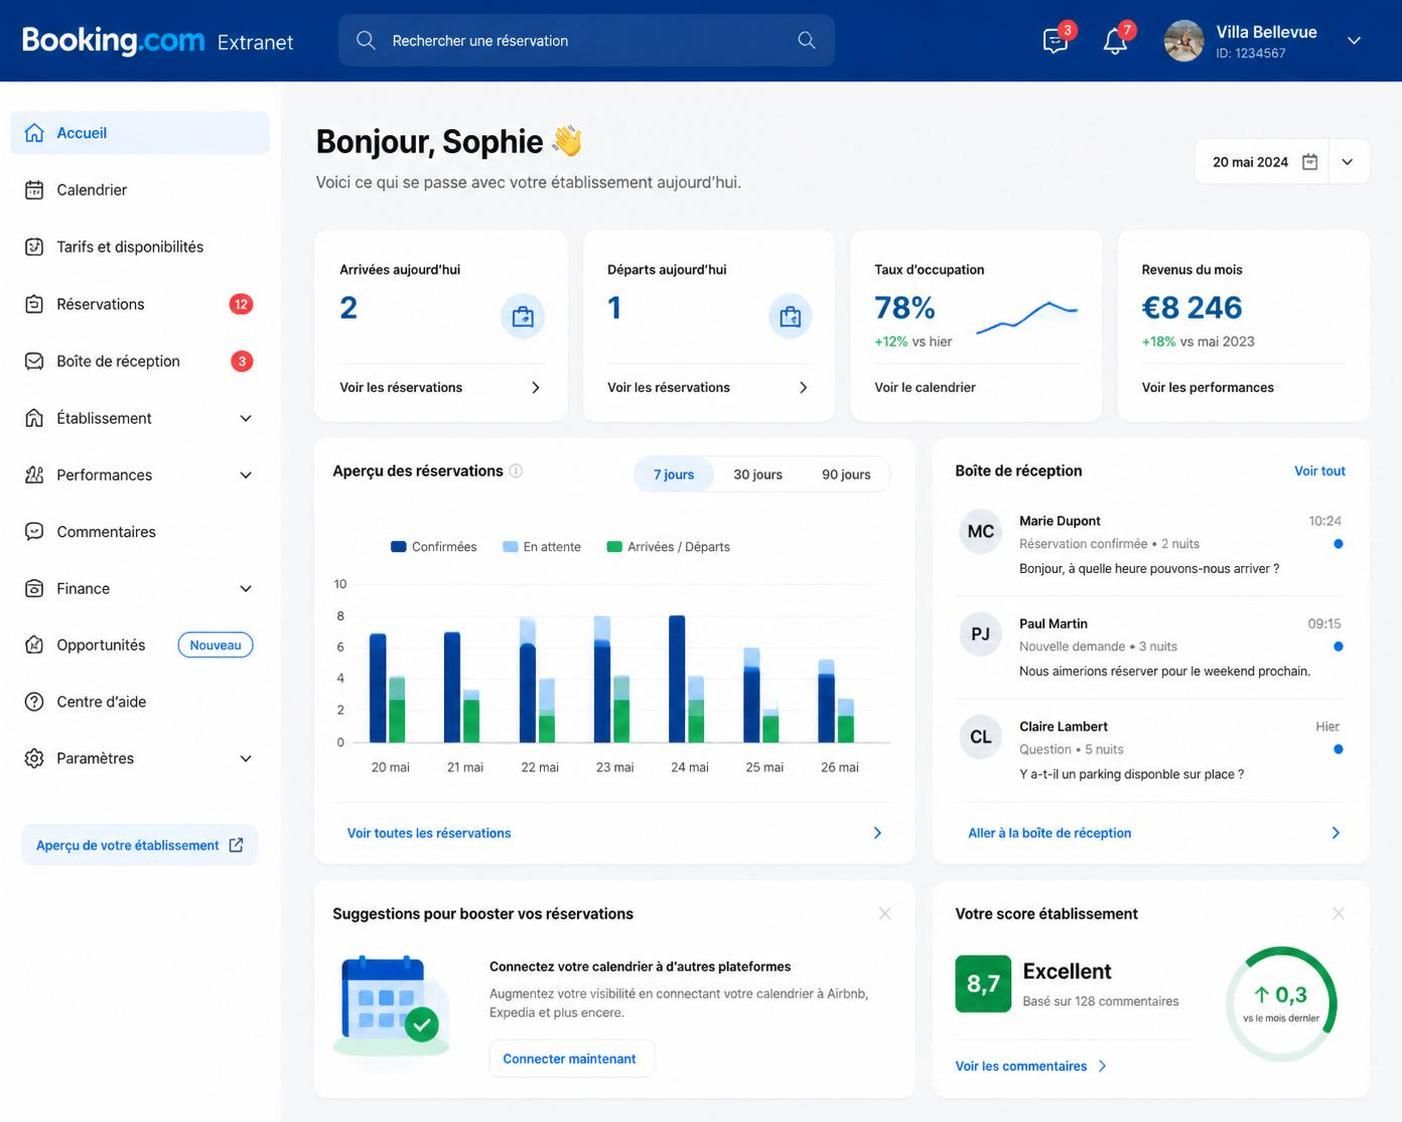Open the messages icon in header
Image resolution: width=1402 pixels, height=1122 pixels.
1055,41
